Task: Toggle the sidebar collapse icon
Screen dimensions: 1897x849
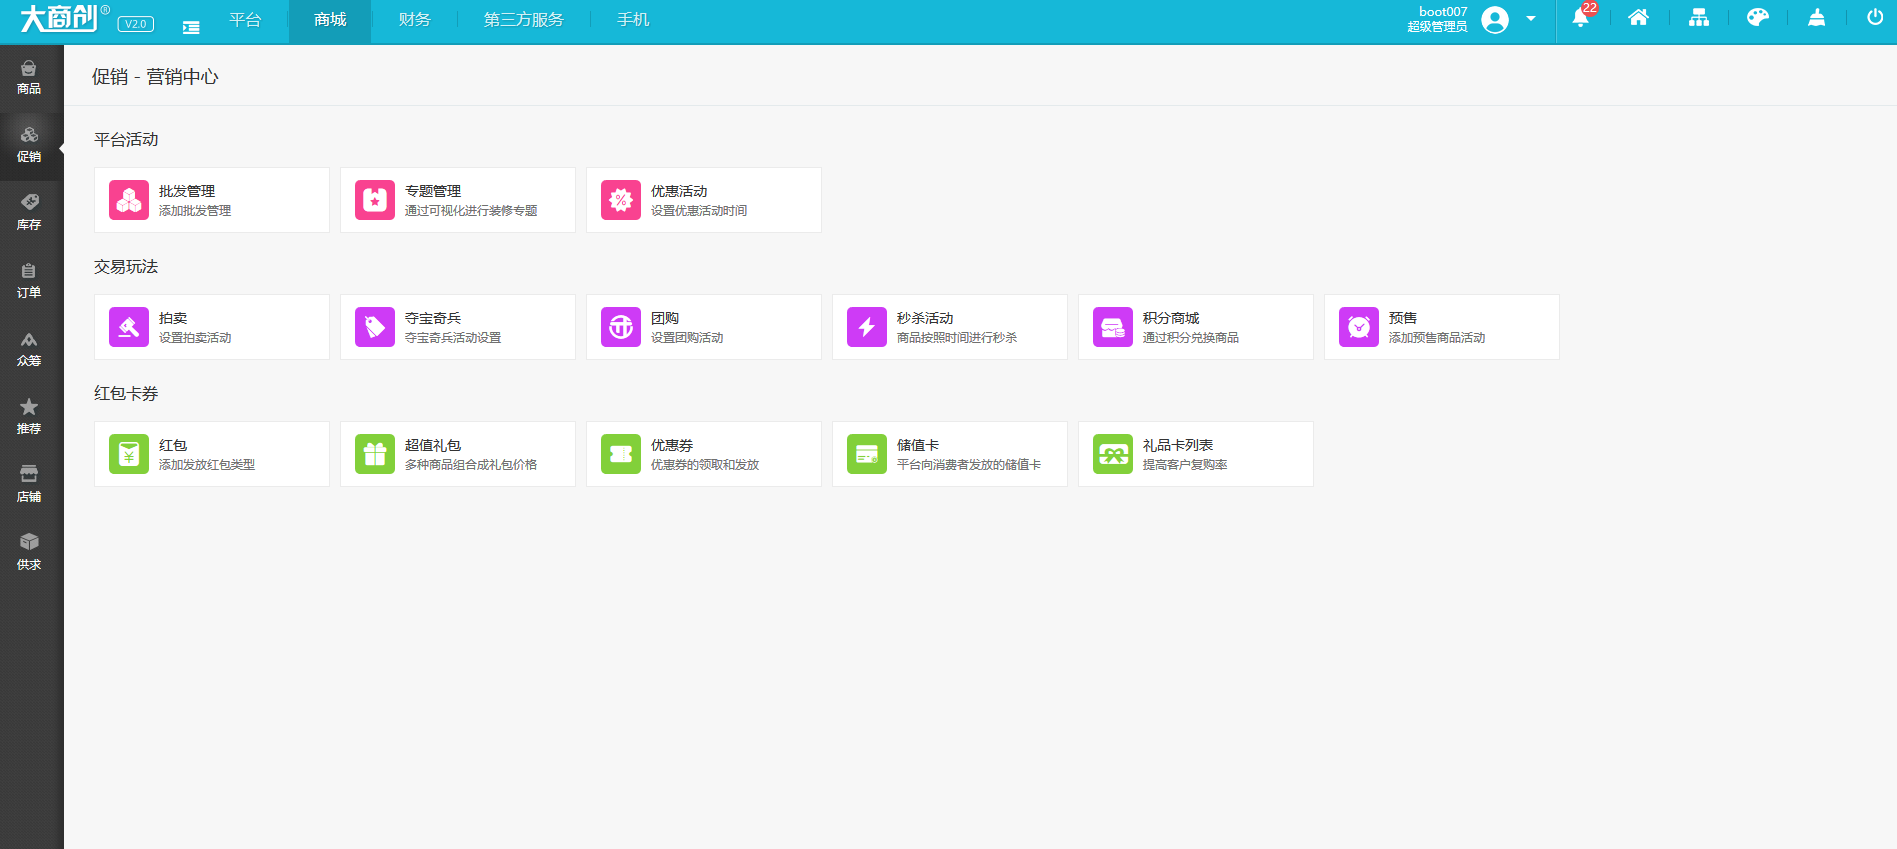Action: [x=191, y=27]
